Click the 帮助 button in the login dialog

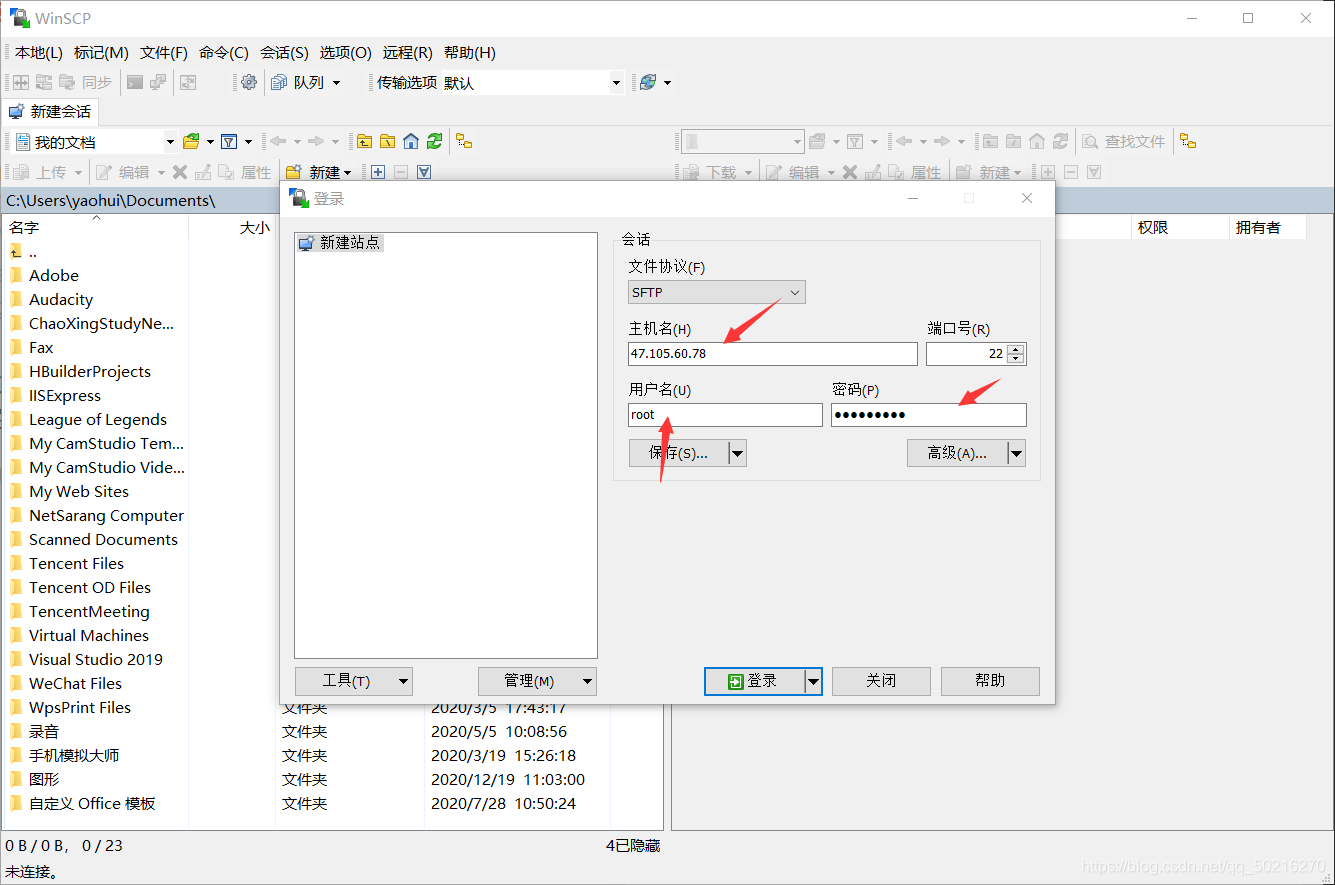(x=990, y=681)
